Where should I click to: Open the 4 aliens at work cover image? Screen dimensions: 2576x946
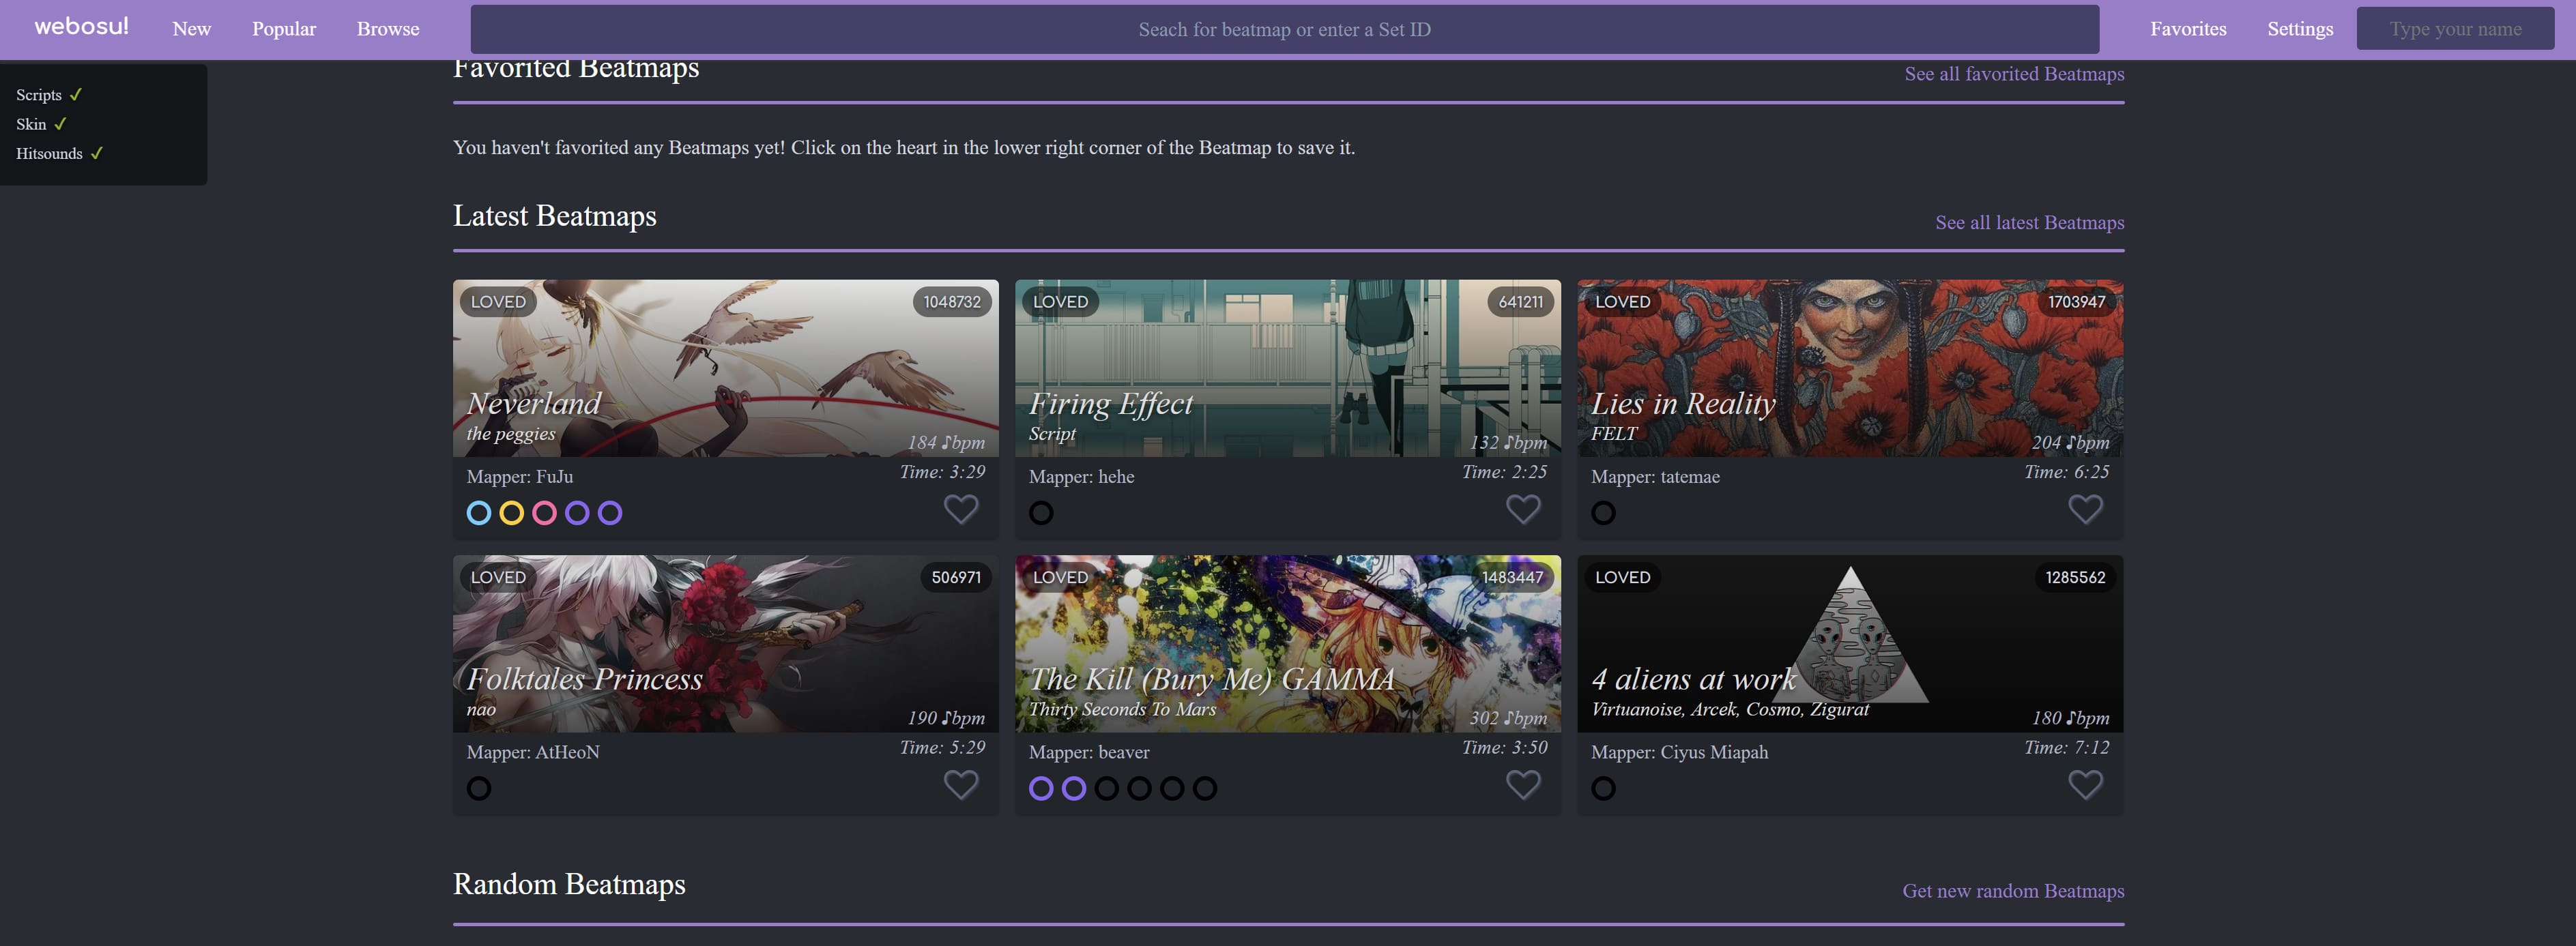click(1850, 644)
